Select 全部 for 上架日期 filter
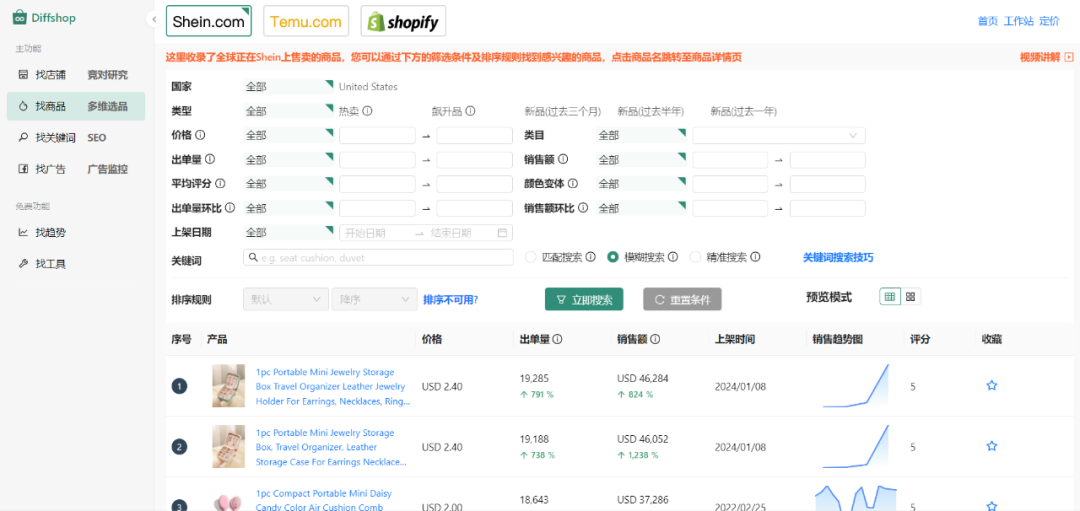Image resolution: width=1080 pixels, height=511 pixels. pos(288,232)
